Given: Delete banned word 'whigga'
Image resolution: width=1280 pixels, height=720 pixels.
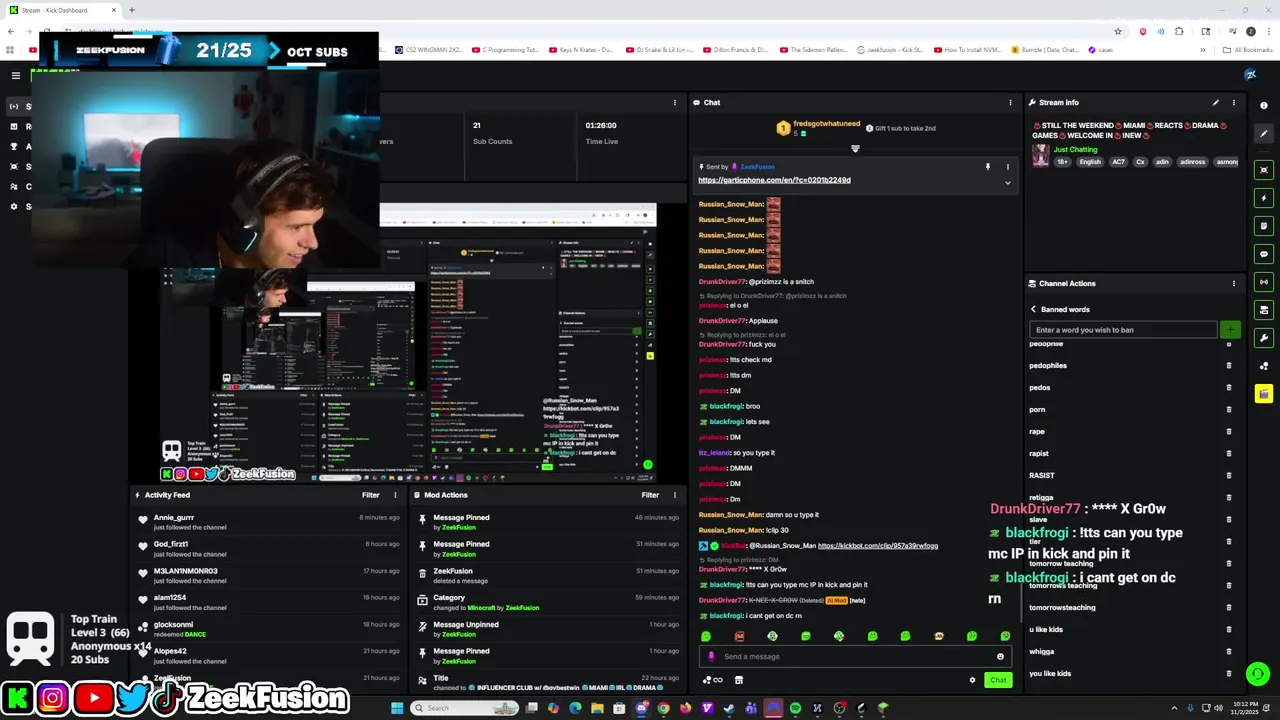Looking at the screenshot, I should click(1229, 651).
